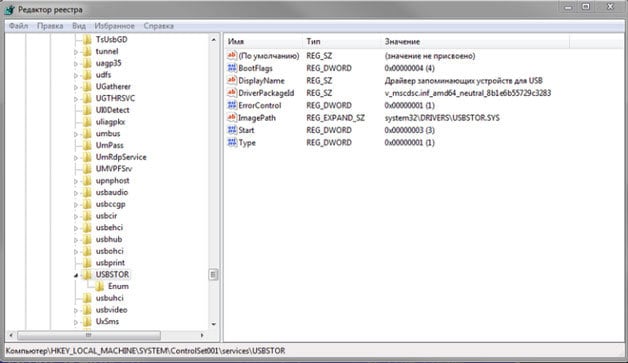Expand the usbvideo tree node

(x=76, y=310)
